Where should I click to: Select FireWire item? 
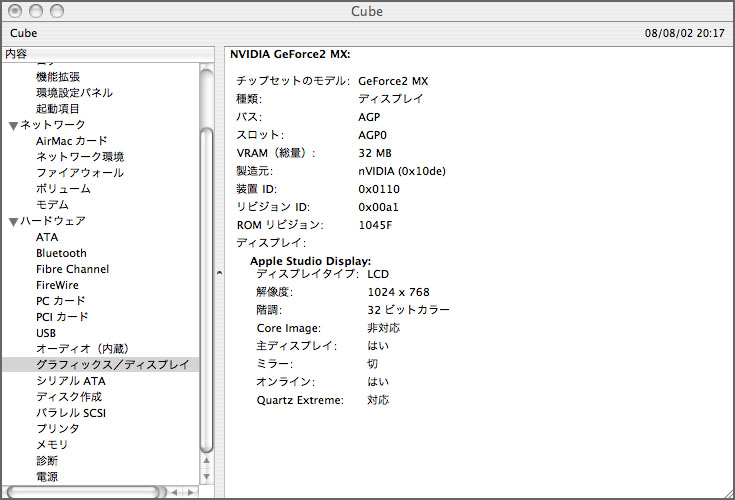pos(57,285)
